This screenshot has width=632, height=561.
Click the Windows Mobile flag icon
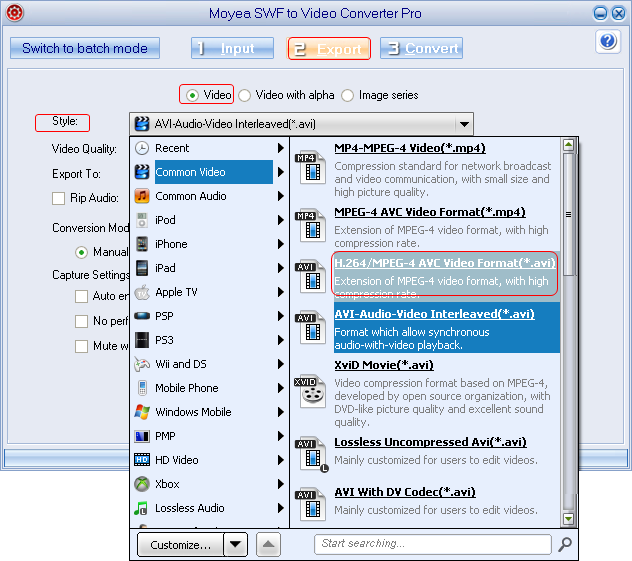point(142,412)
